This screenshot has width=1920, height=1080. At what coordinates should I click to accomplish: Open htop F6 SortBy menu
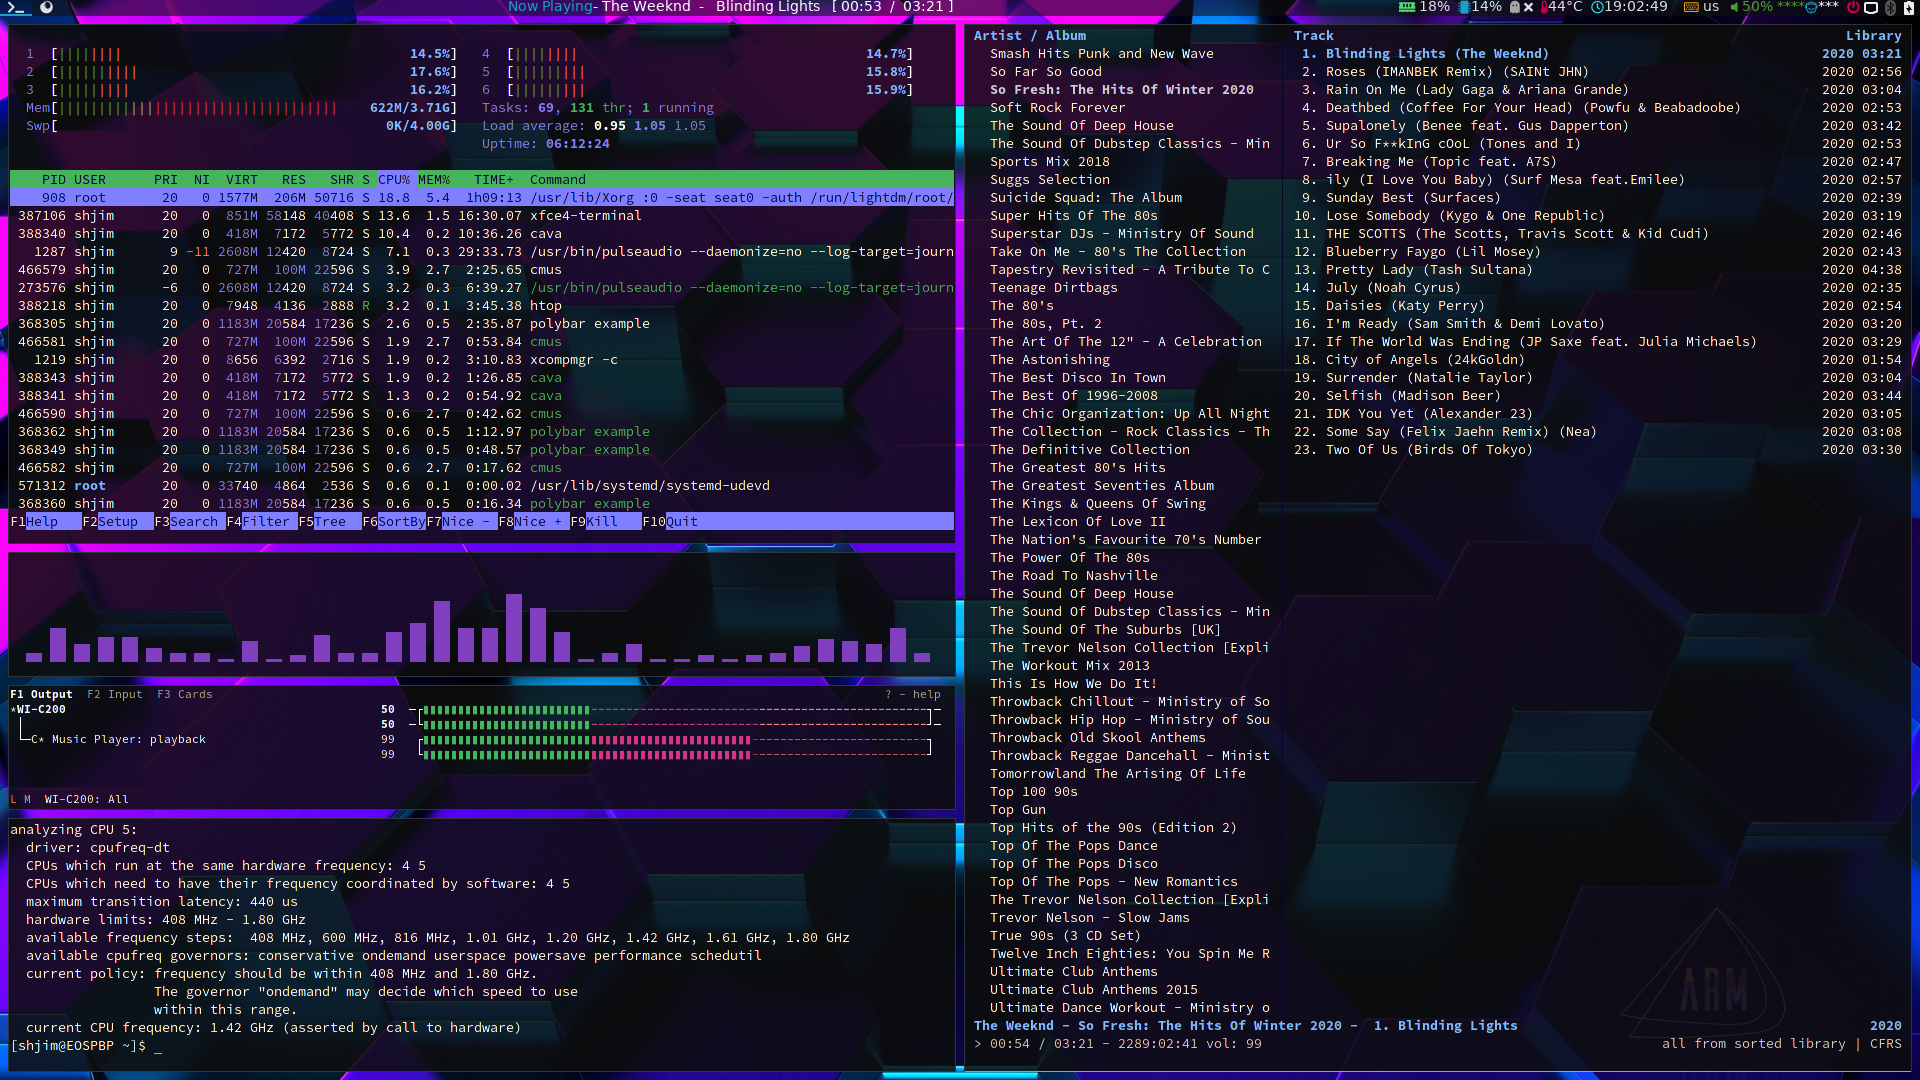click(394, 521)
